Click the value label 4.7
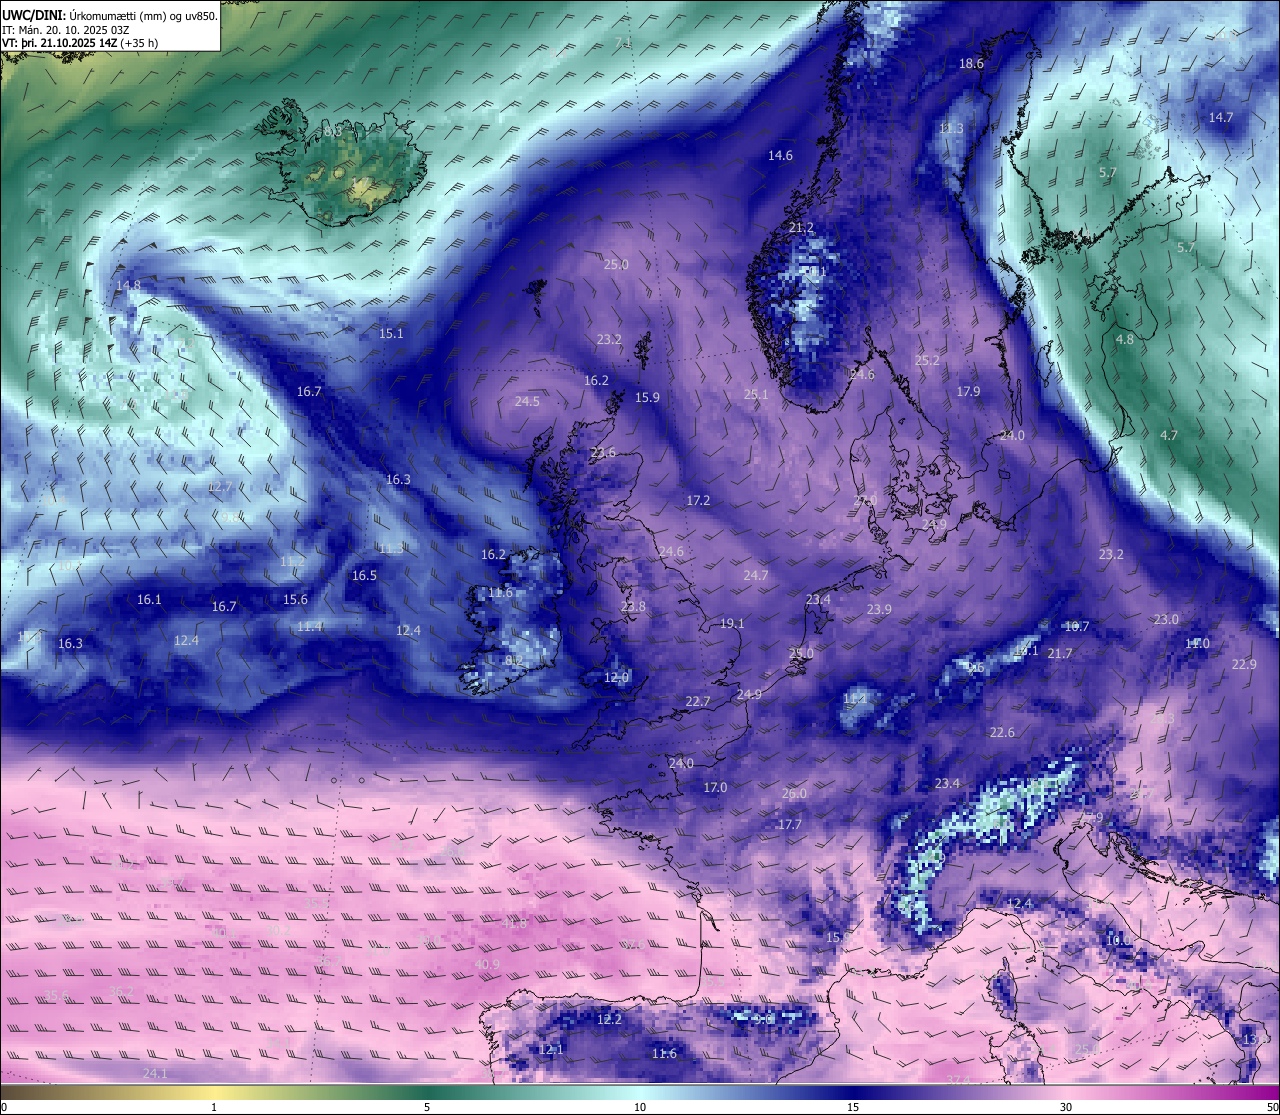Image resolution: width=1280 pixels, height=1115 pixels. pyautogui.click(x=1168, y=436)
